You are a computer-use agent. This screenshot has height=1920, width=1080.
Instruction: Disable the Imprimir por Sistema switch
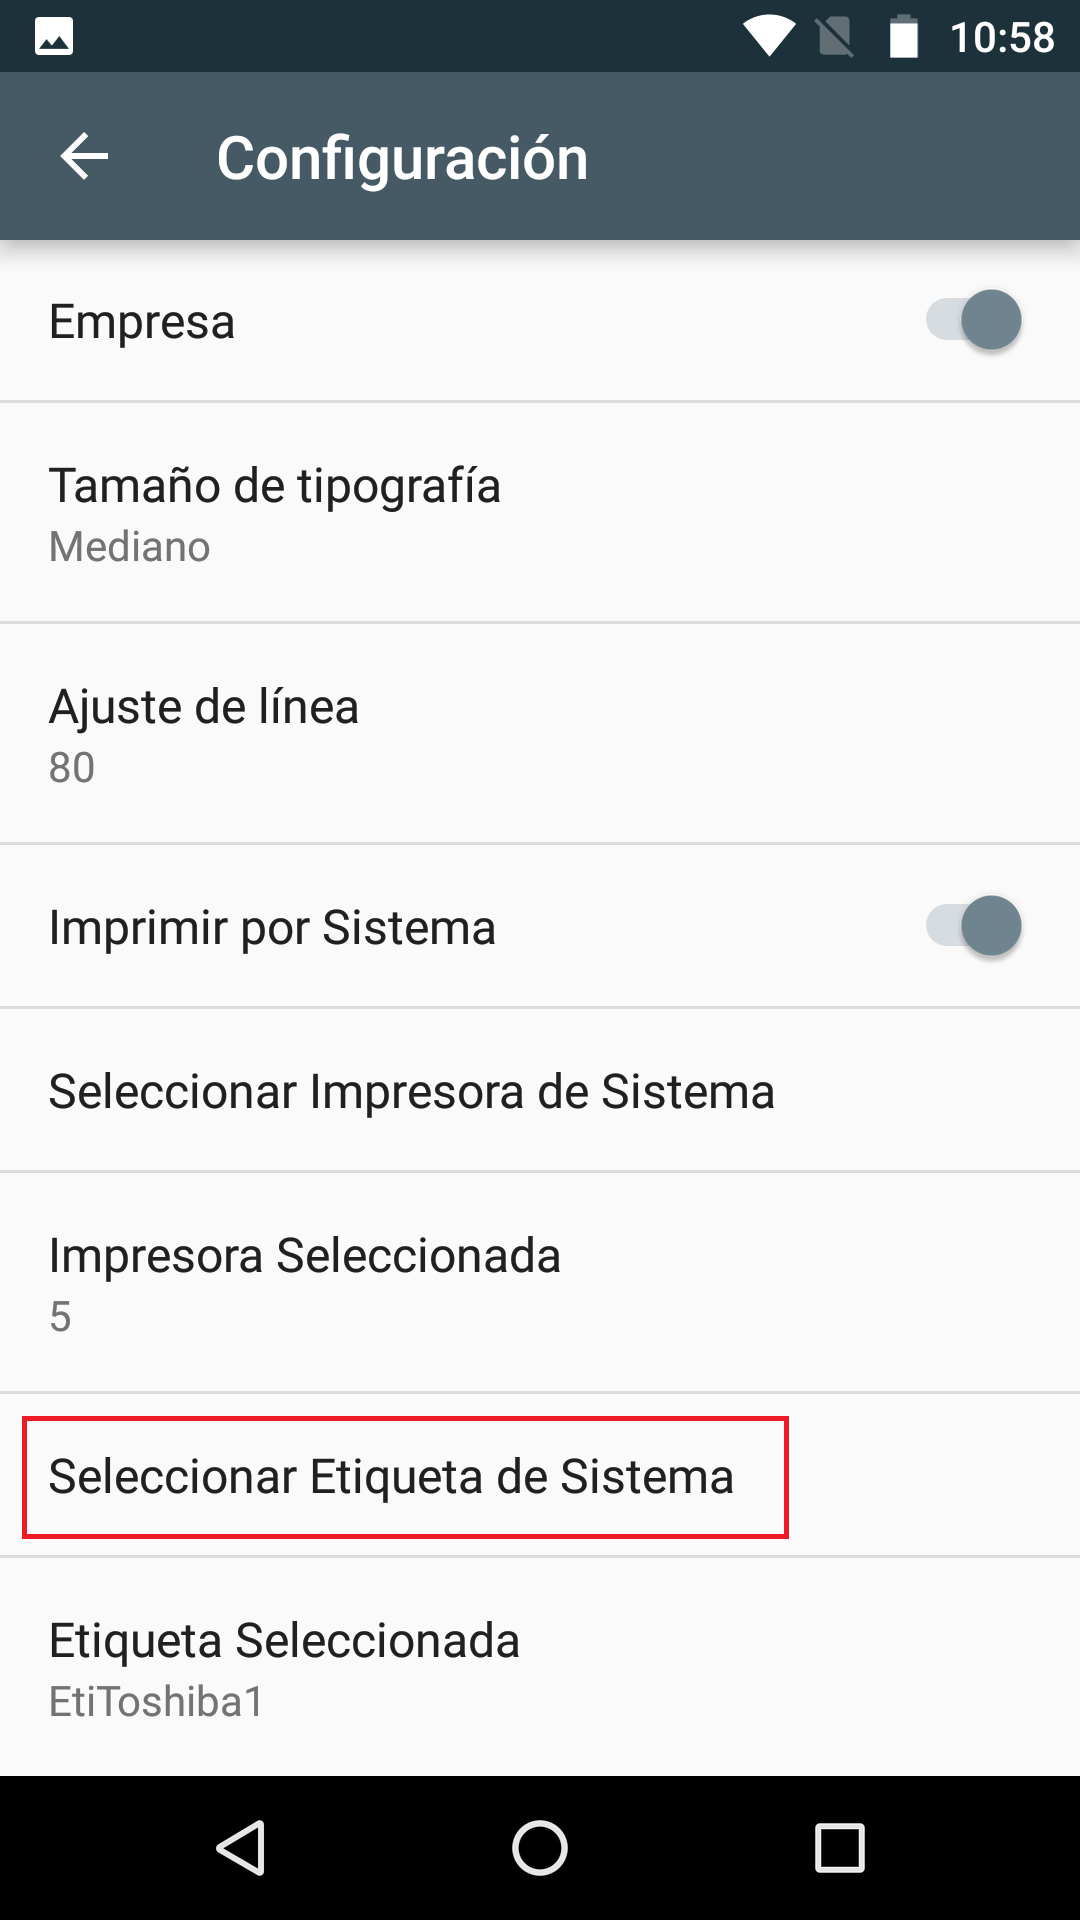(973, 926)
